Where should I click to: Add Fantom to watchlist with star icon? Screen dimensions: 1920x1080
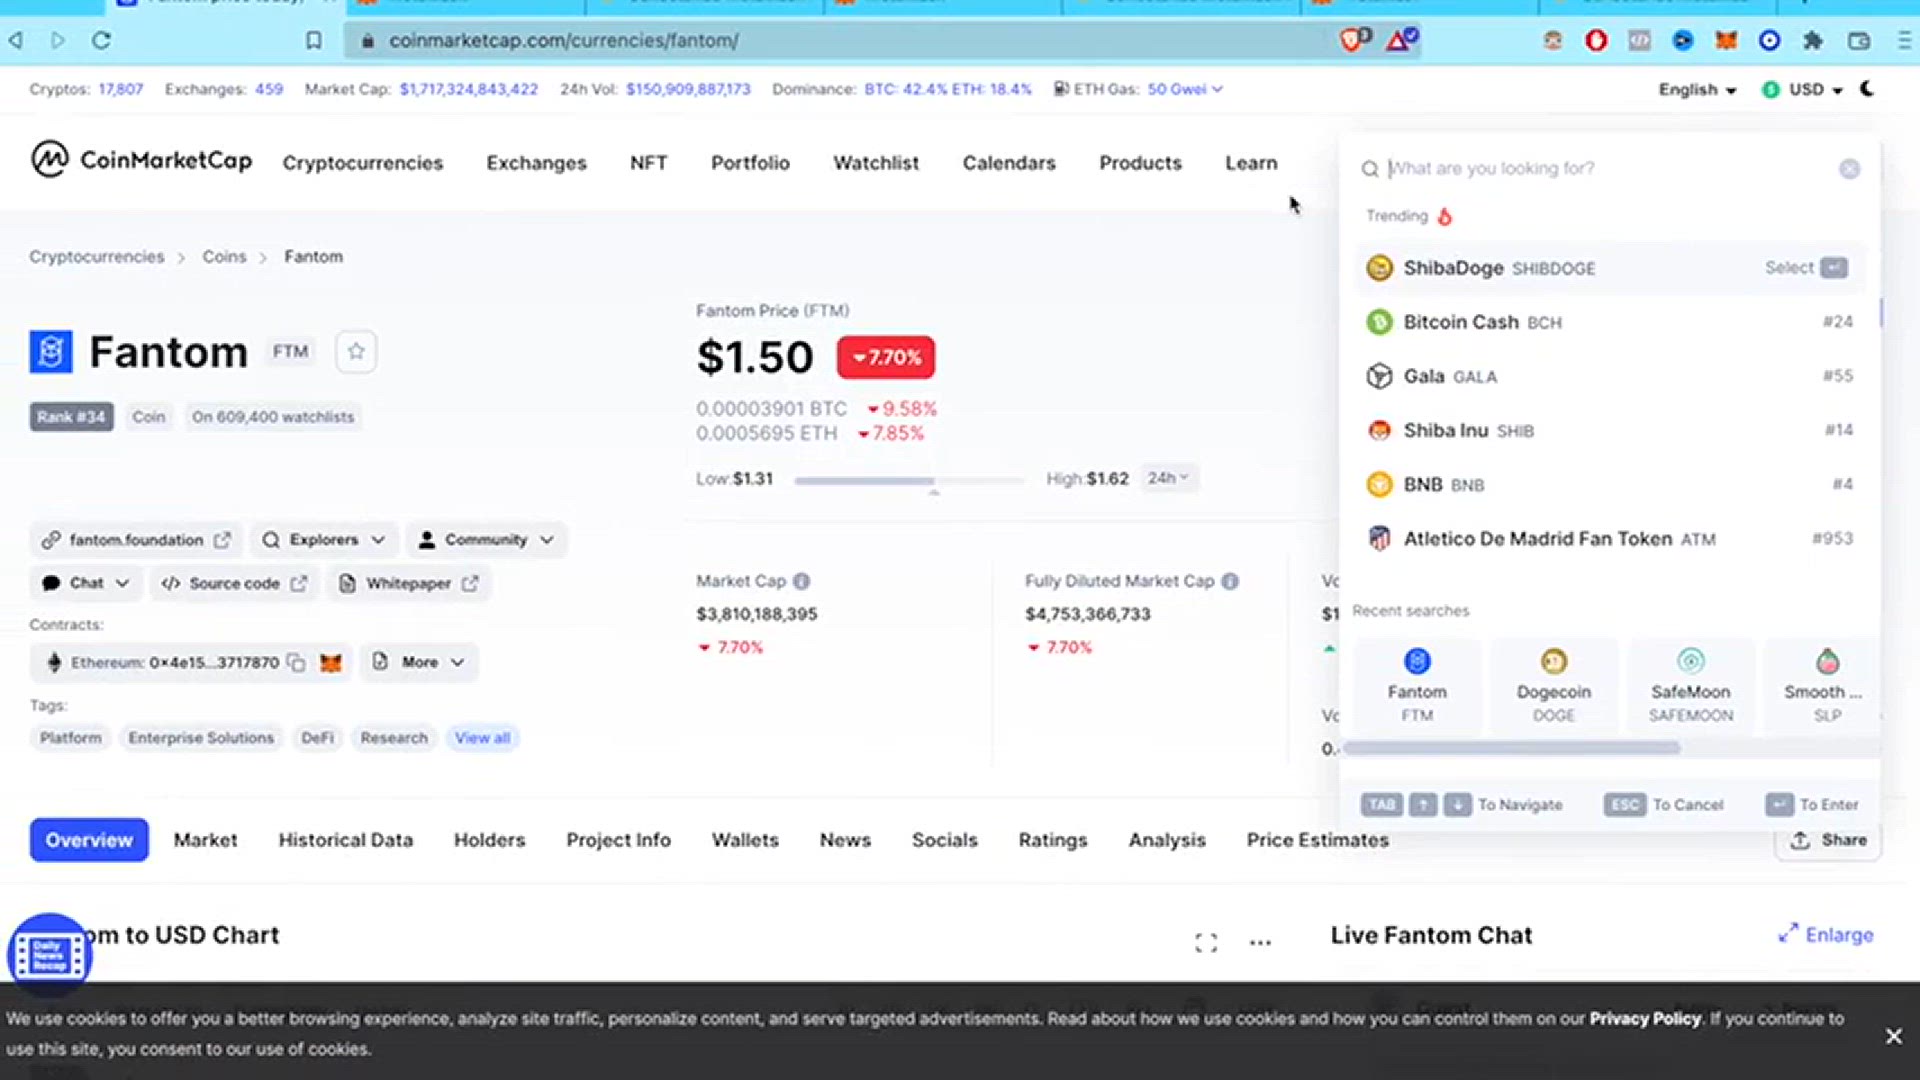356,351
